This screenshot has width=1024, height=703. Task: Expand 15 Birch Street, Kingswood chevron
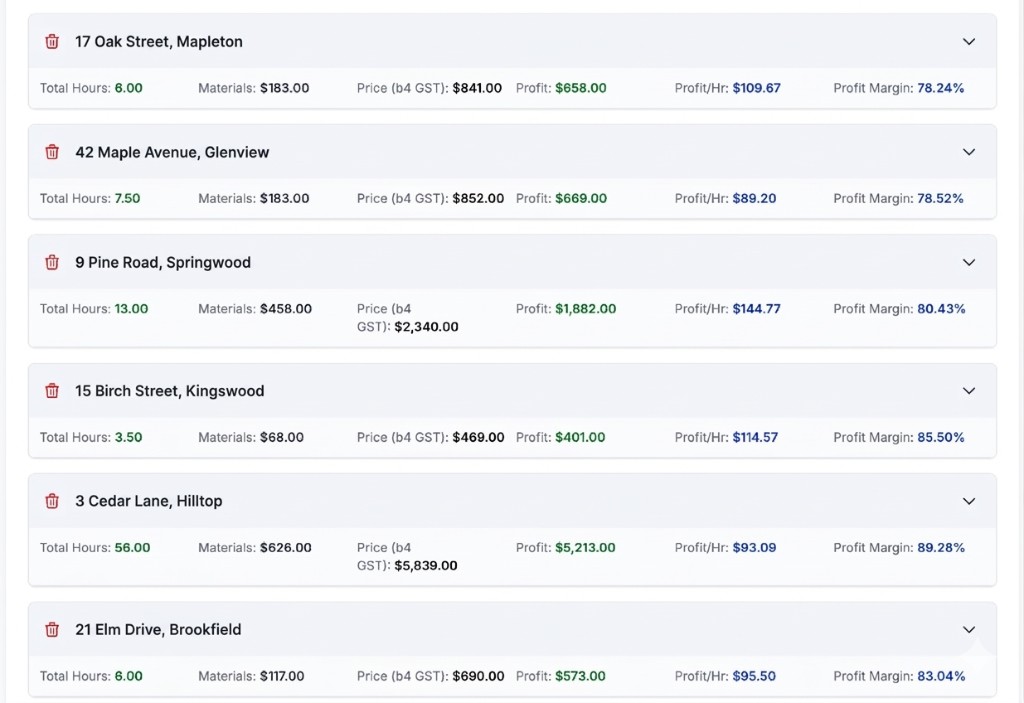point(968,391)
